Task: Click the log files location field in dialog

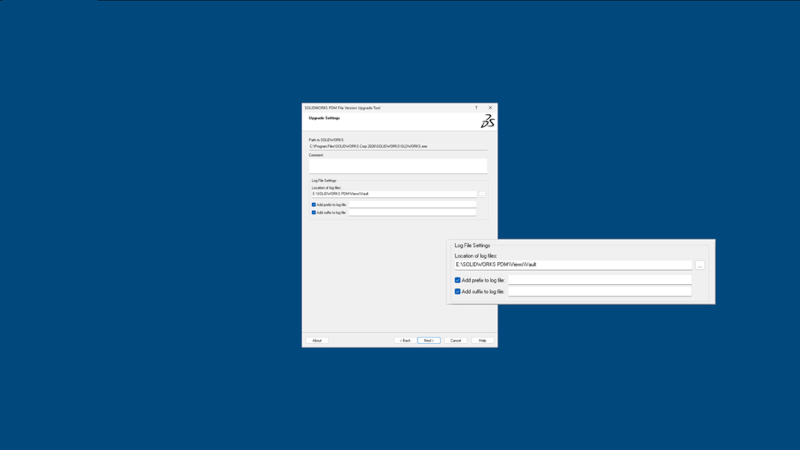Action: [393, 194]
